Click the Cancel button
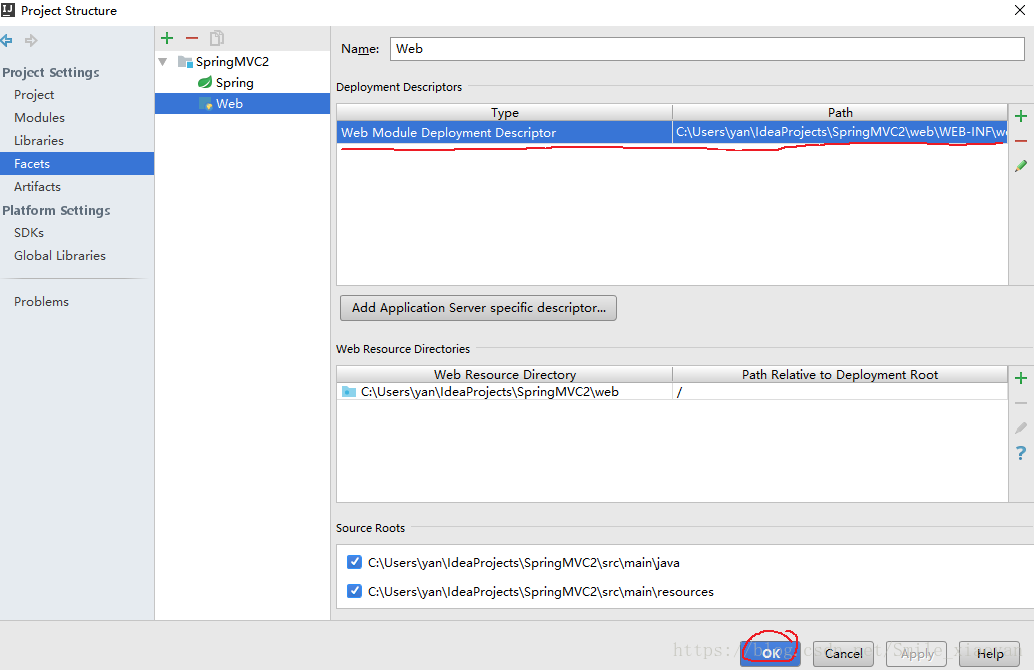Image resolution: width=1034 pixels, height=670 pixels. point(843,654)
